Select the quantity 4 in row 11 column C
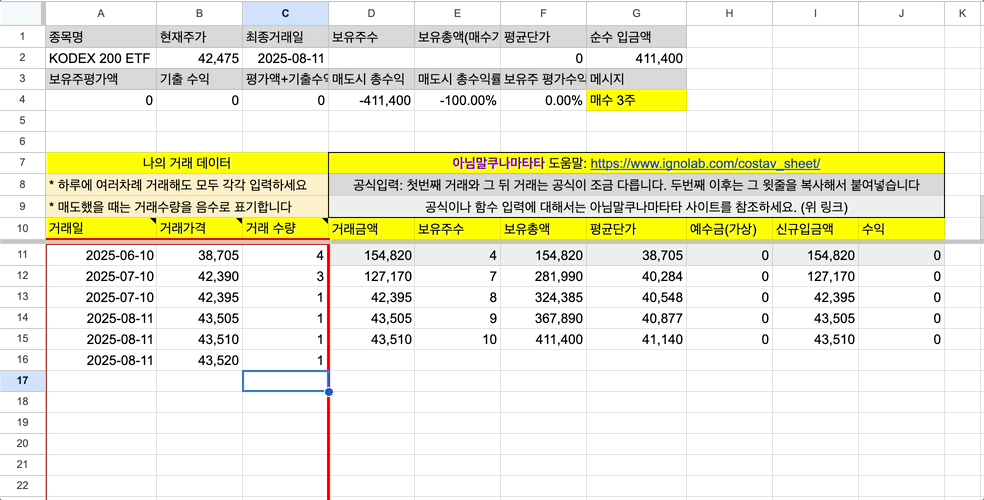984x500 pixels. click(285, 255)
